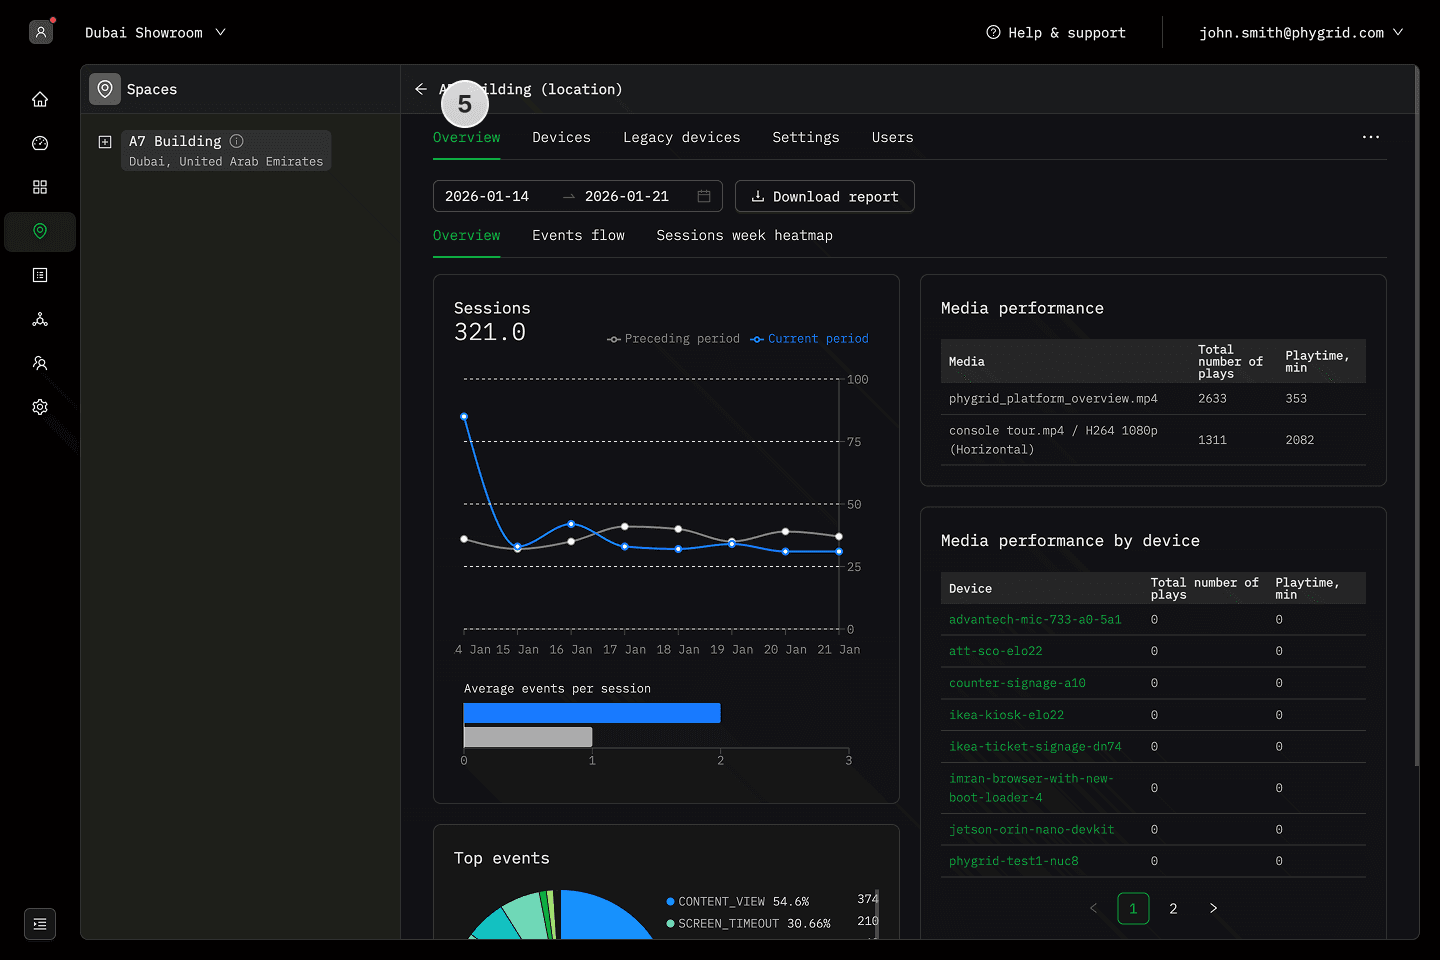Open the settings gear icon in sidebar
The image size is (1440, 960).
tap(40, 407)
